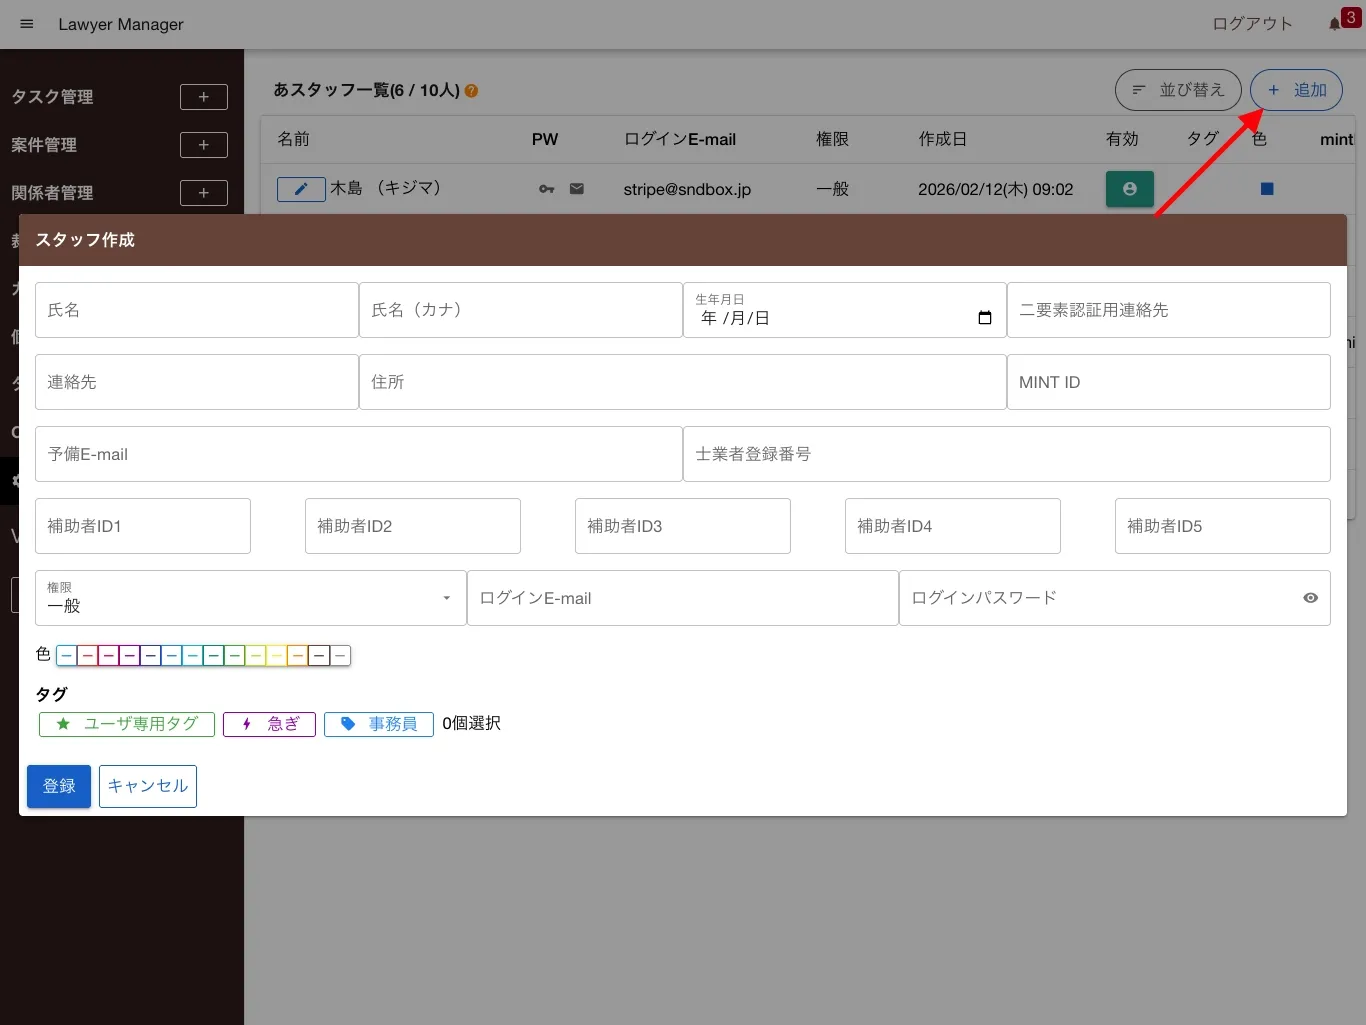The image size is (1366, 1025).
Task: Open the calendar picker in 生年月日 field
Action: [985, 318]
